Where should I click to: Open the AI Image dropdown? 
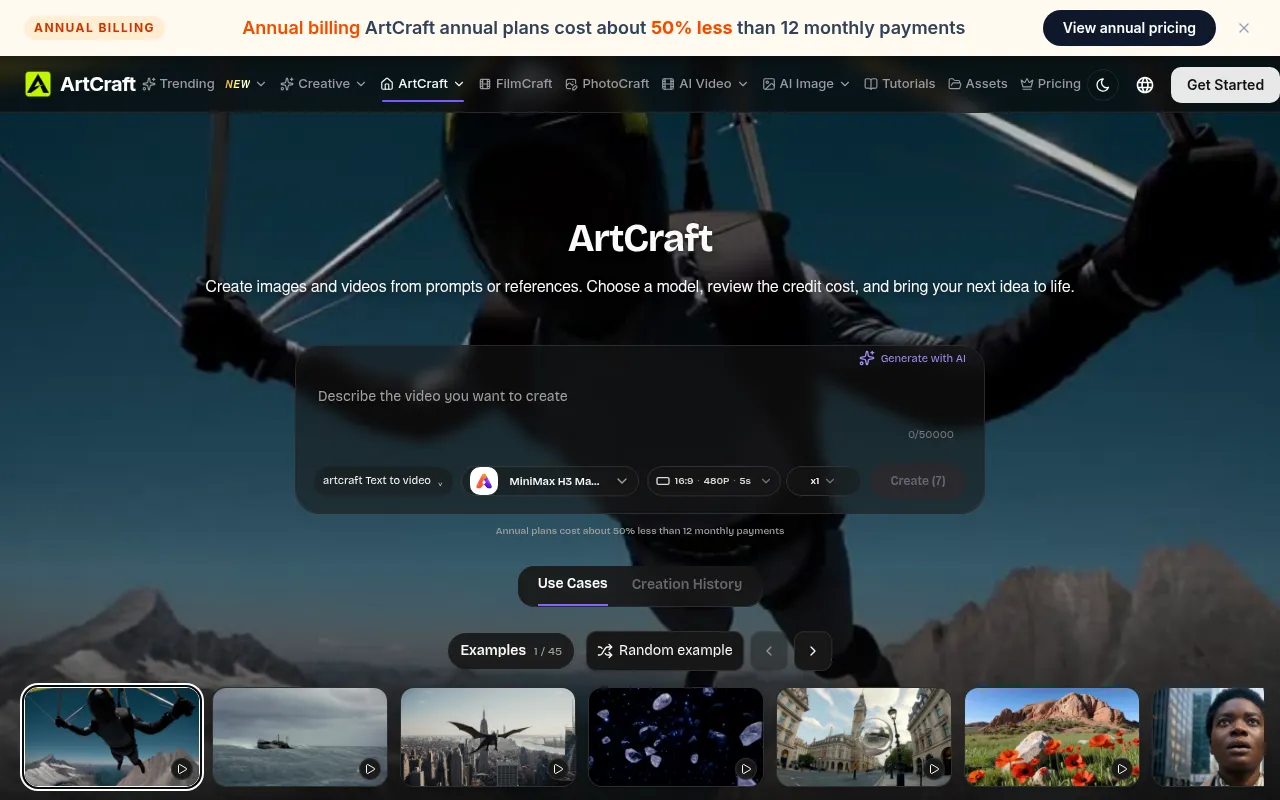806,84
